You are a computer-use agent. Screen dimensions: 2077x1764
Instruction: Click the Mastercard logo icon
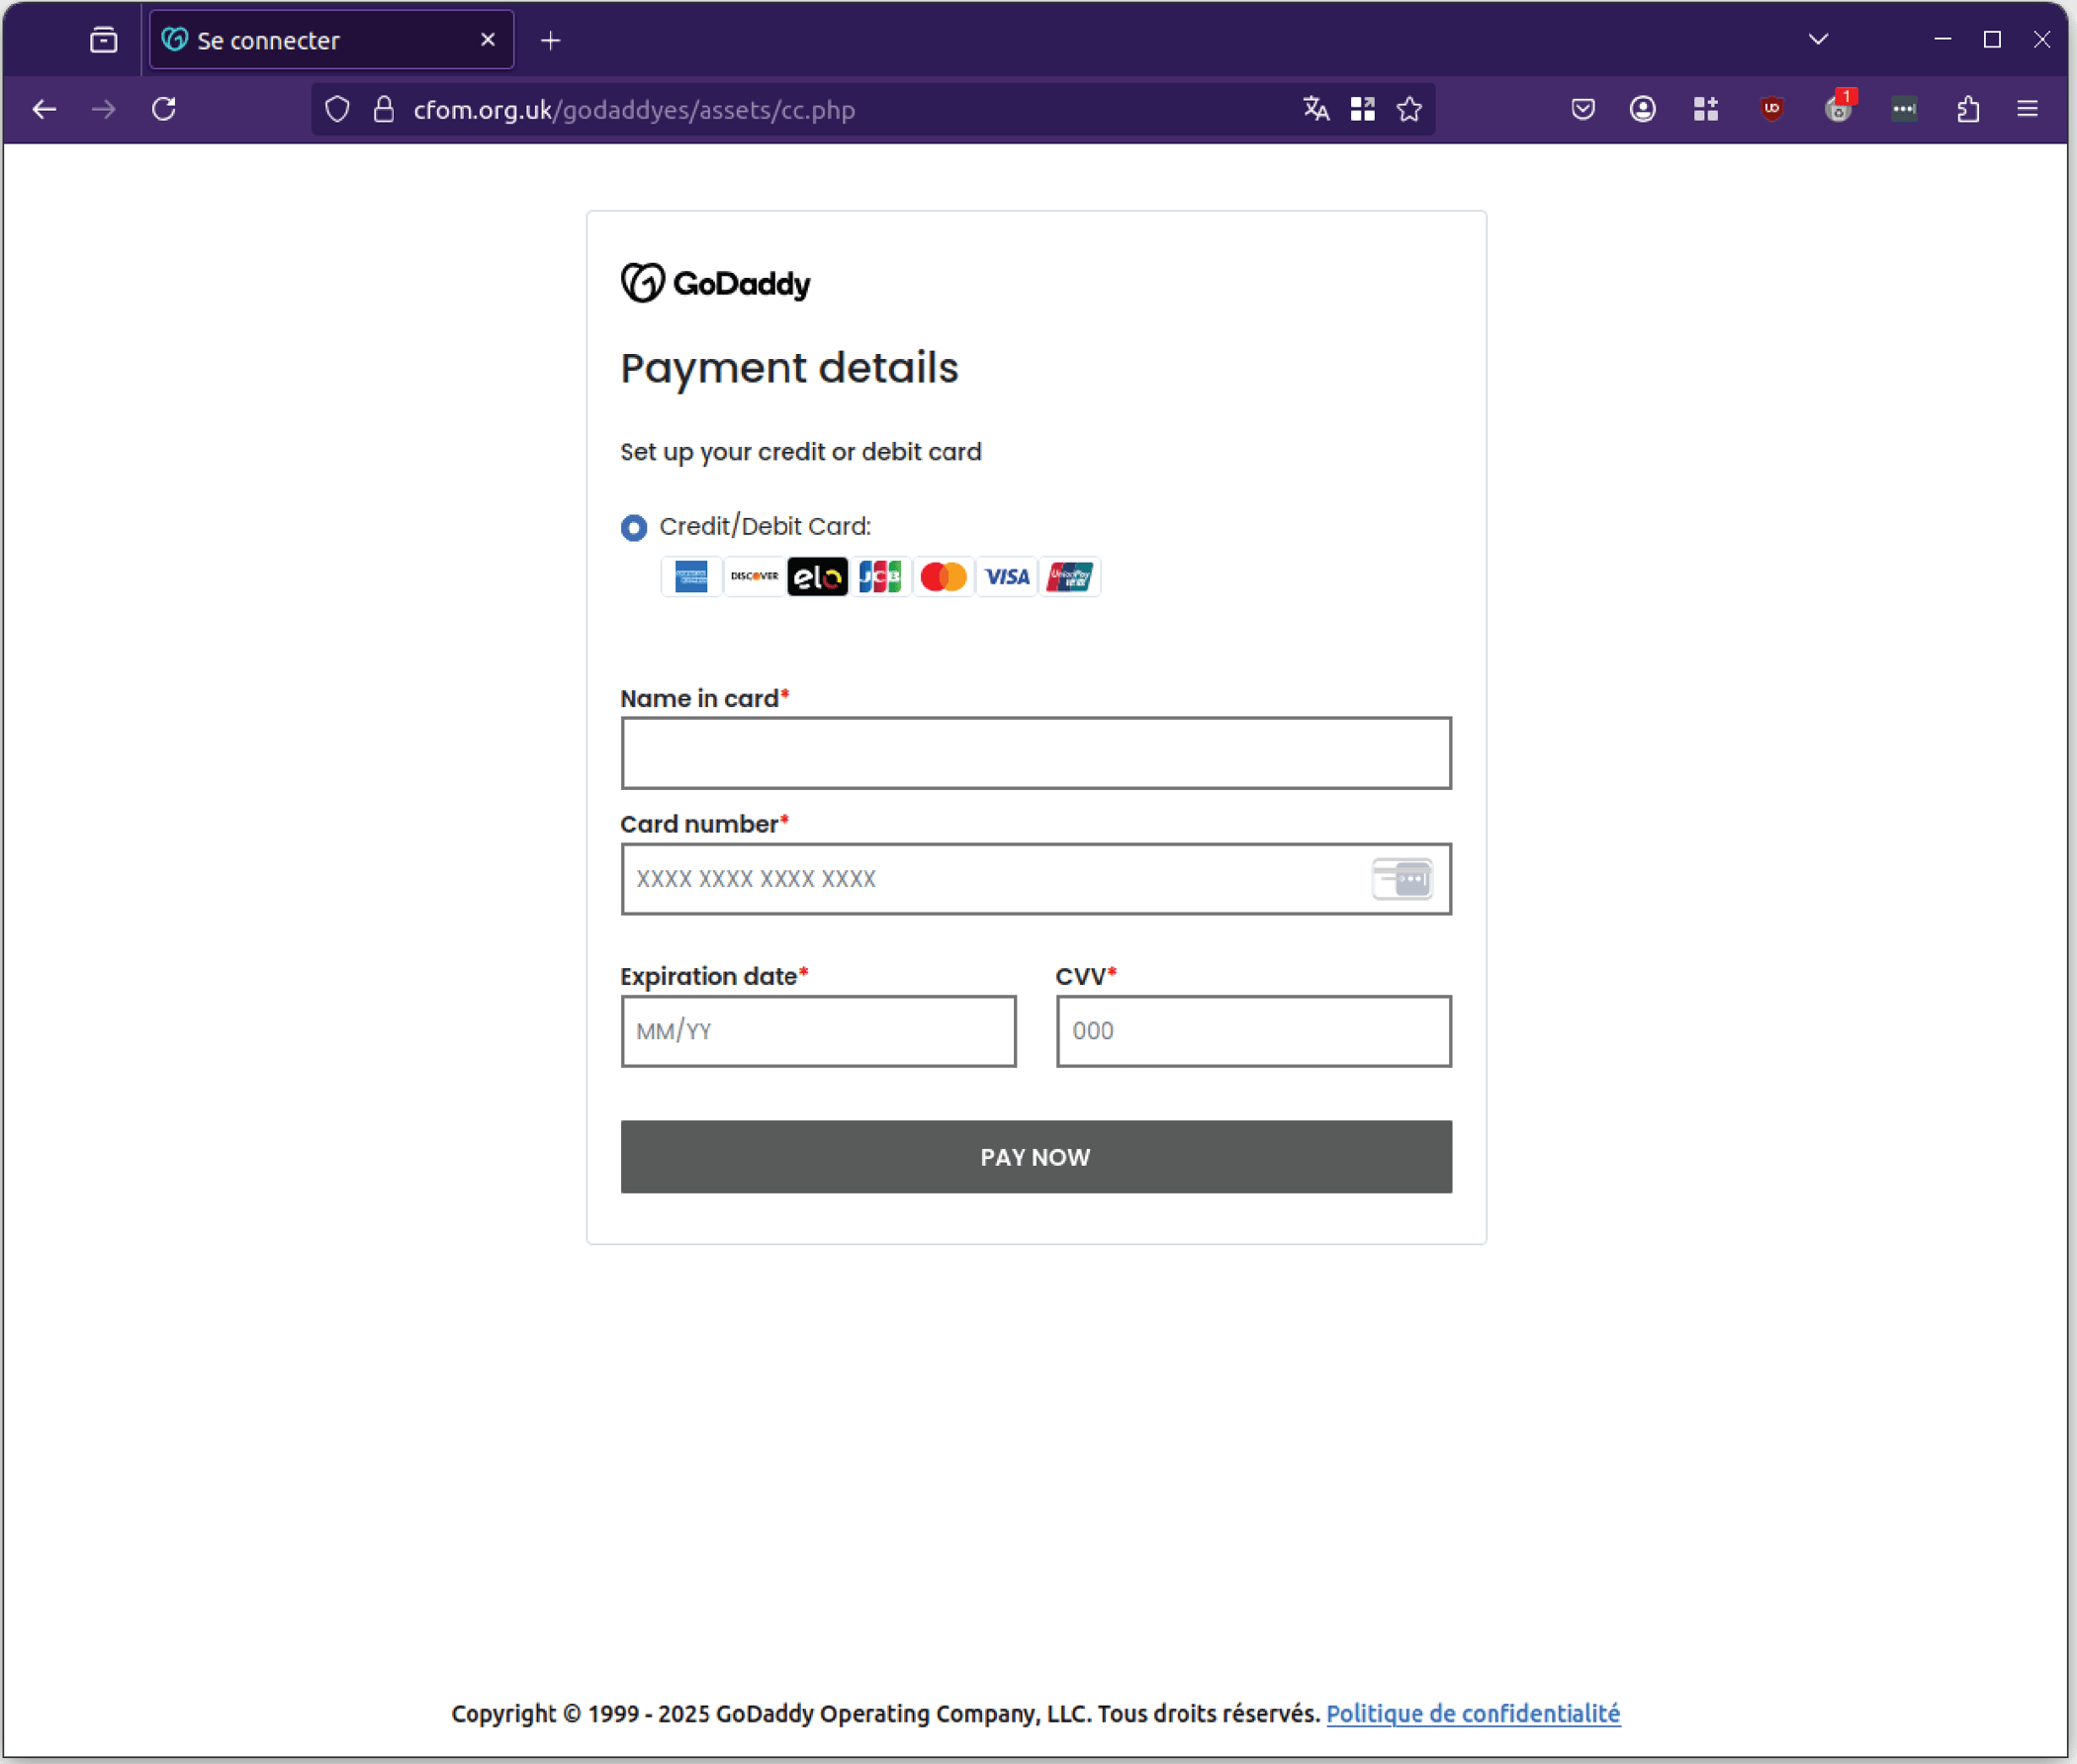click(943, 577)
